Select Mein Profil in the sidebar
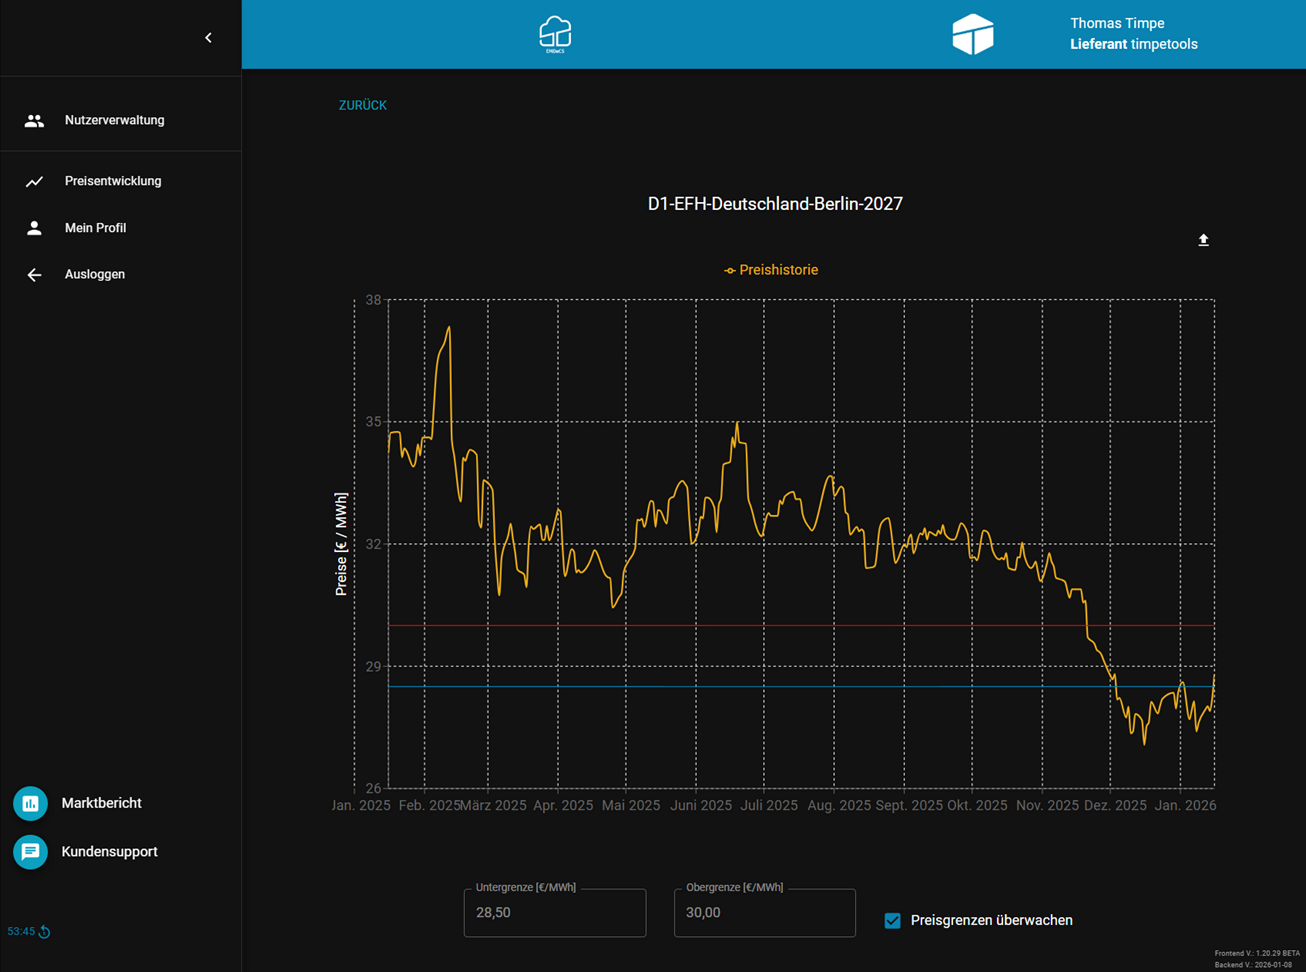 tap(95, 228)
